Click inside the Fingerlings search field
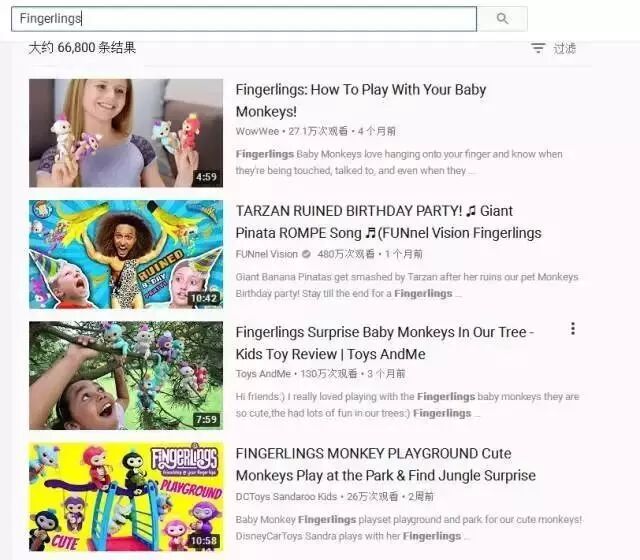Image resolution: width=640 pixels, height=560 pixels. point(244,19)
